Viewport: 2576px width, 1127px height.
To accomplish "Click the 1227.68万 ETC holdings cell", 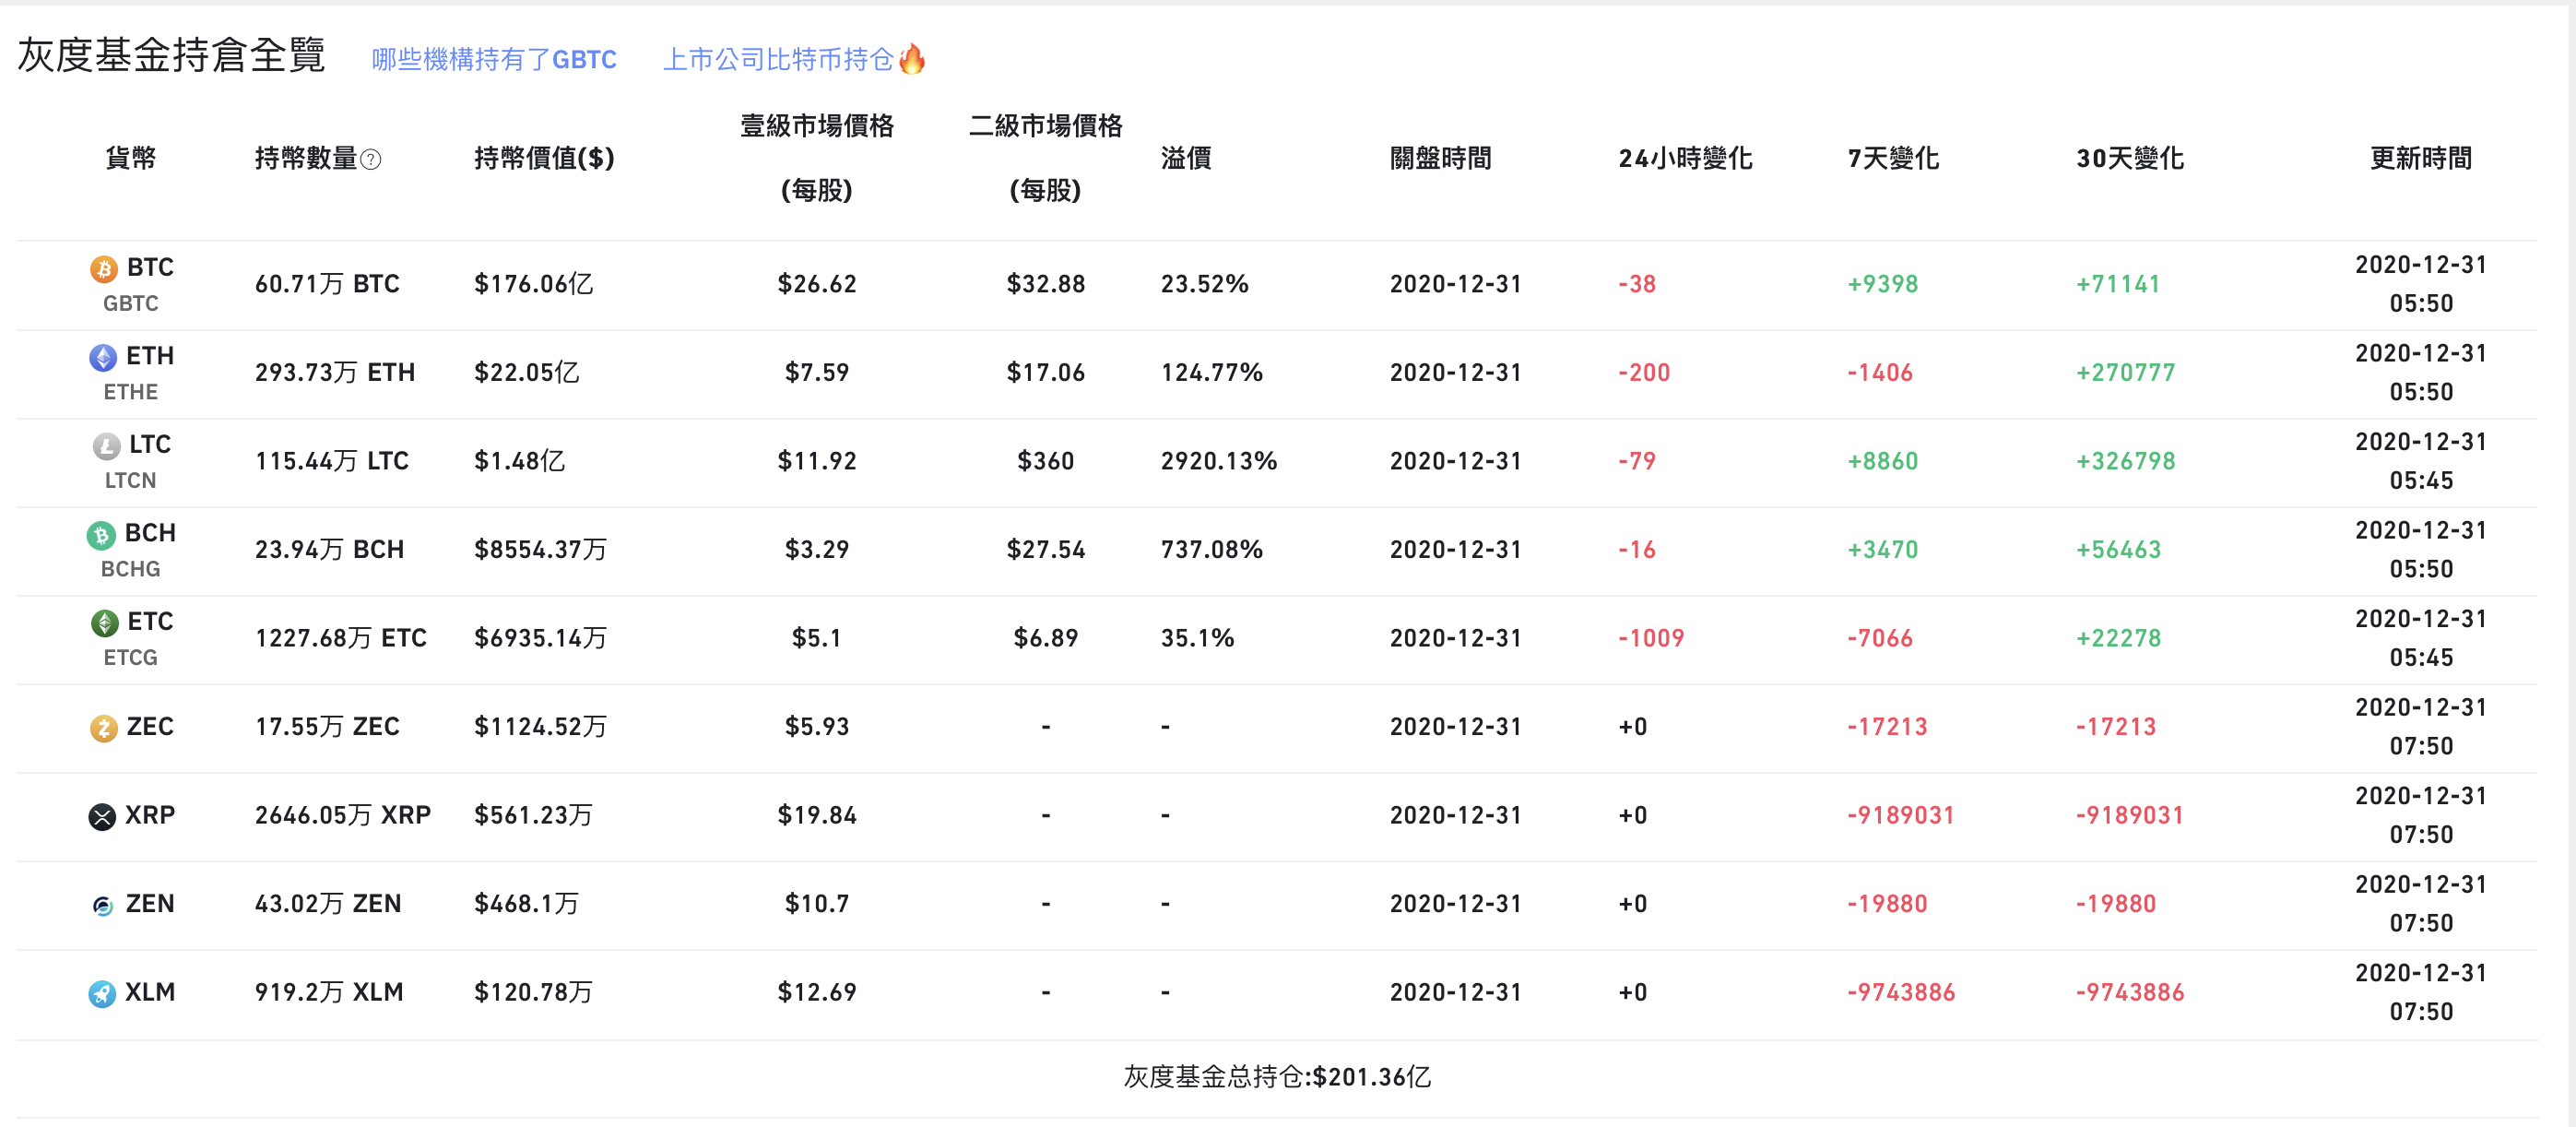I will coord(341,638).
